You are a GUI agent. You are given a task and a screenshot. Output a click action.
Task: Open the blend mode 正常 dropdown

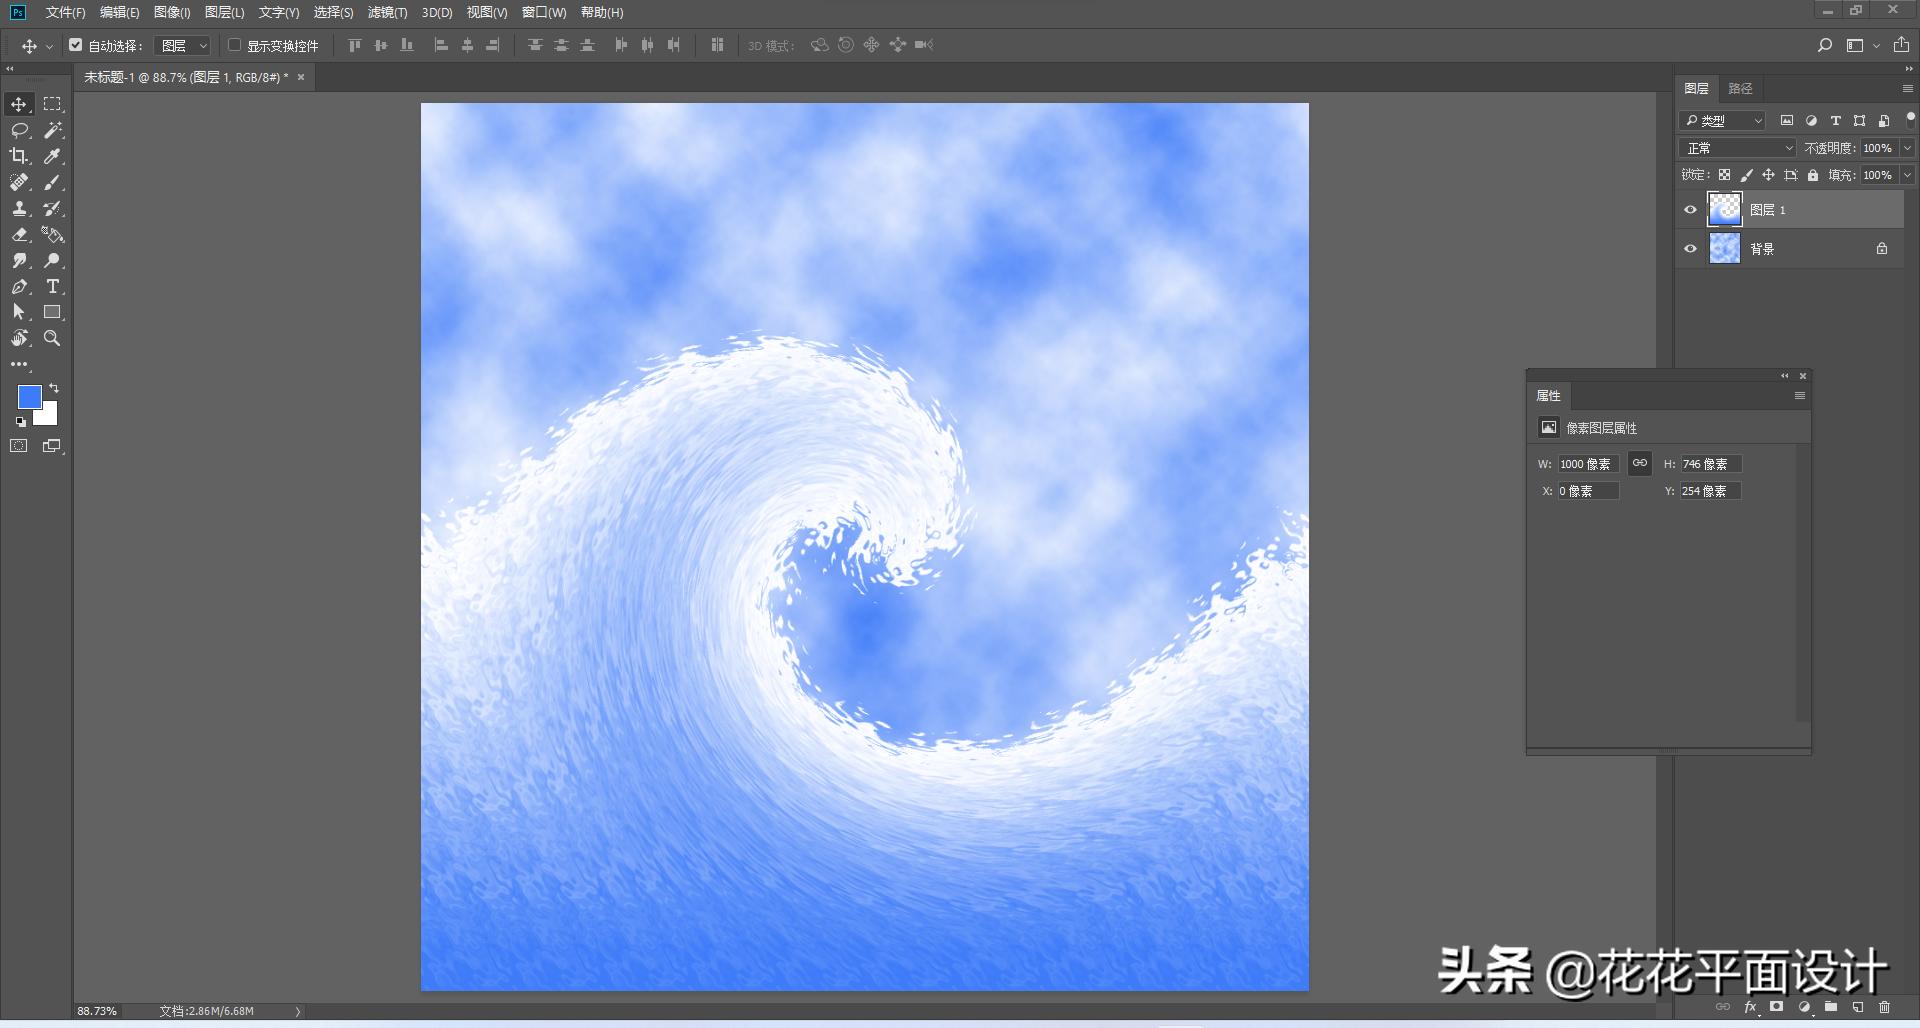(1738, 148)
